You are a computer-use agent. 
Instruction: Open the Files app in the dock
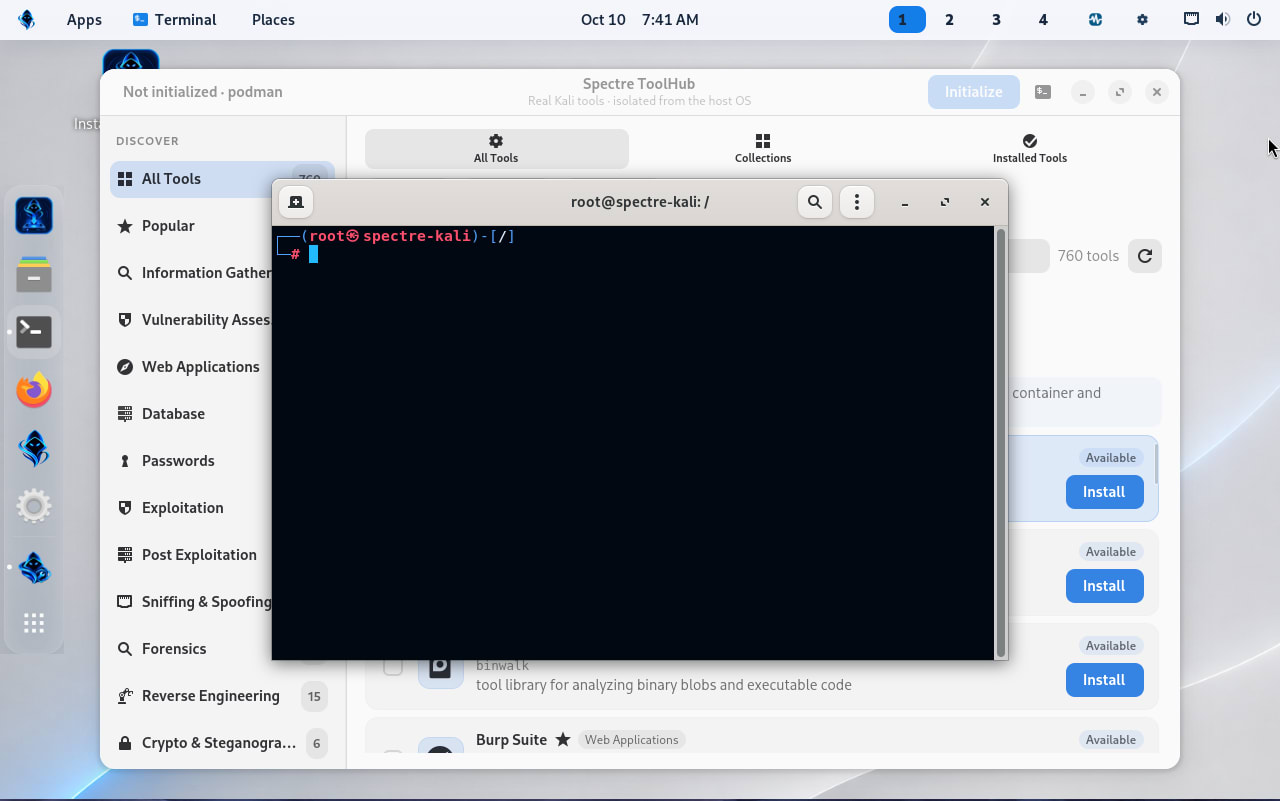tap(34, 274)
